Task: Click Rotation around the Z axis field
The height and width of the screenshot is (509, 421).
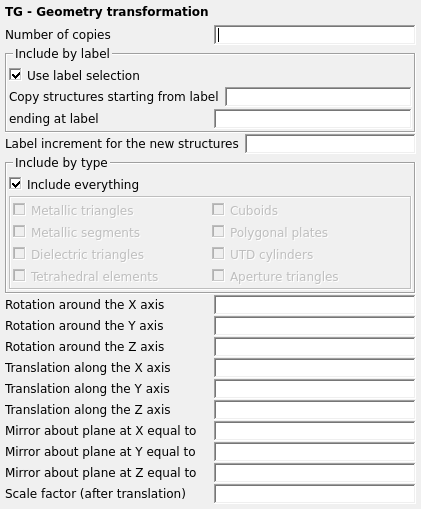Action: pos(315,347)
